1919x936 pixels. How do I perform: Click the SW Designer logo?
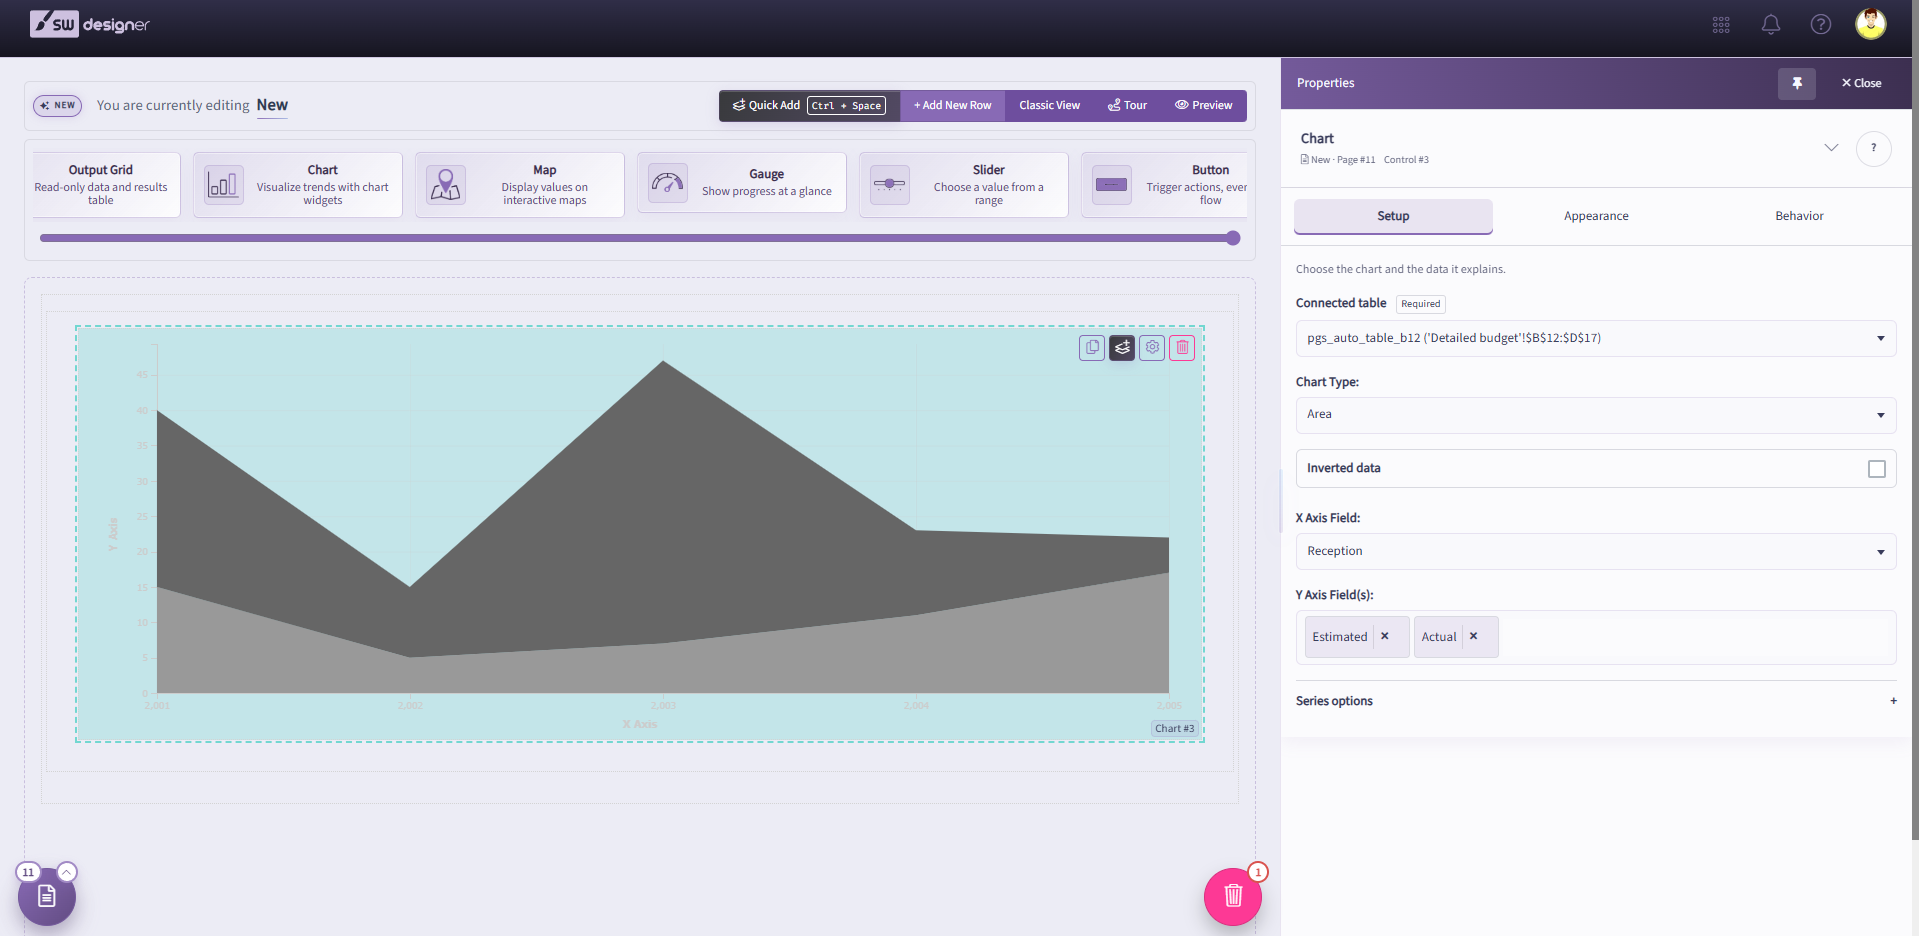pyautogui.click(x=90, y=24)
